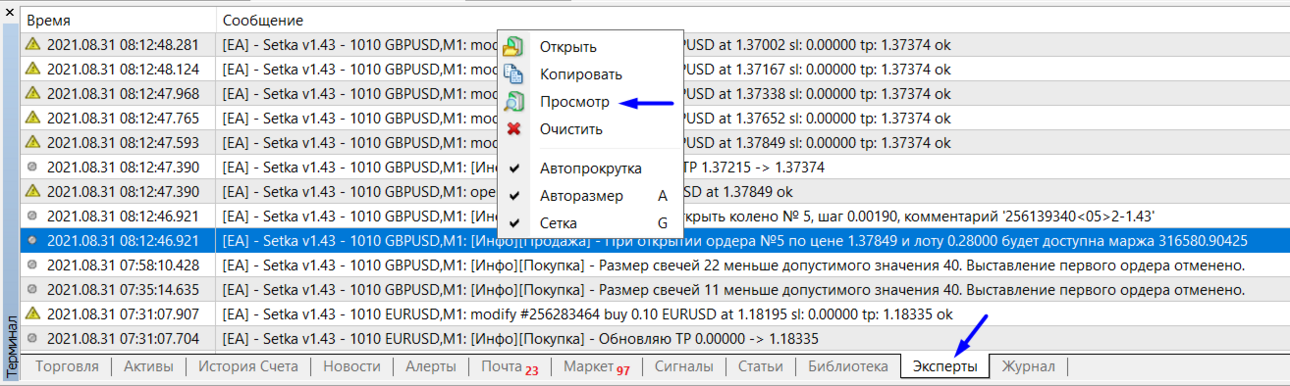Open the Активы tab

click(x=148, y=366)
